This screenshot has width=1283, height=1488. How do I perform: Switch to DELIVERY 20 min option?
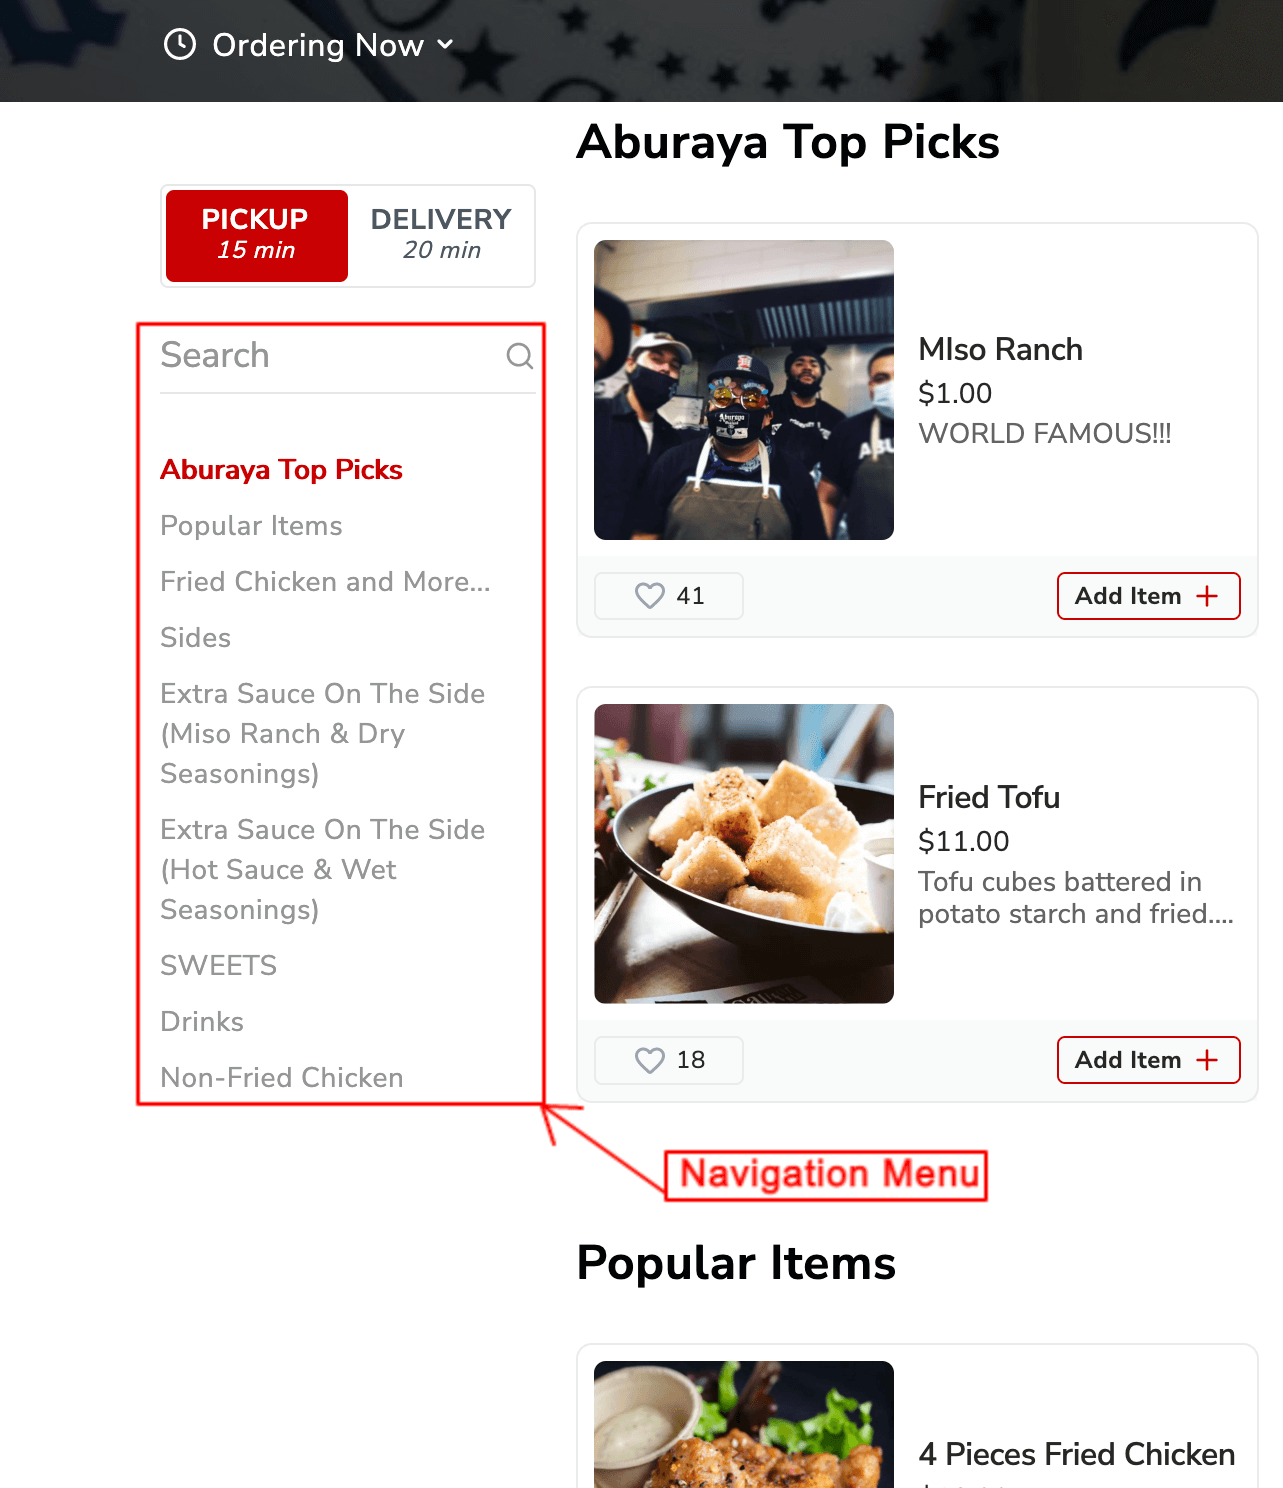441,236
